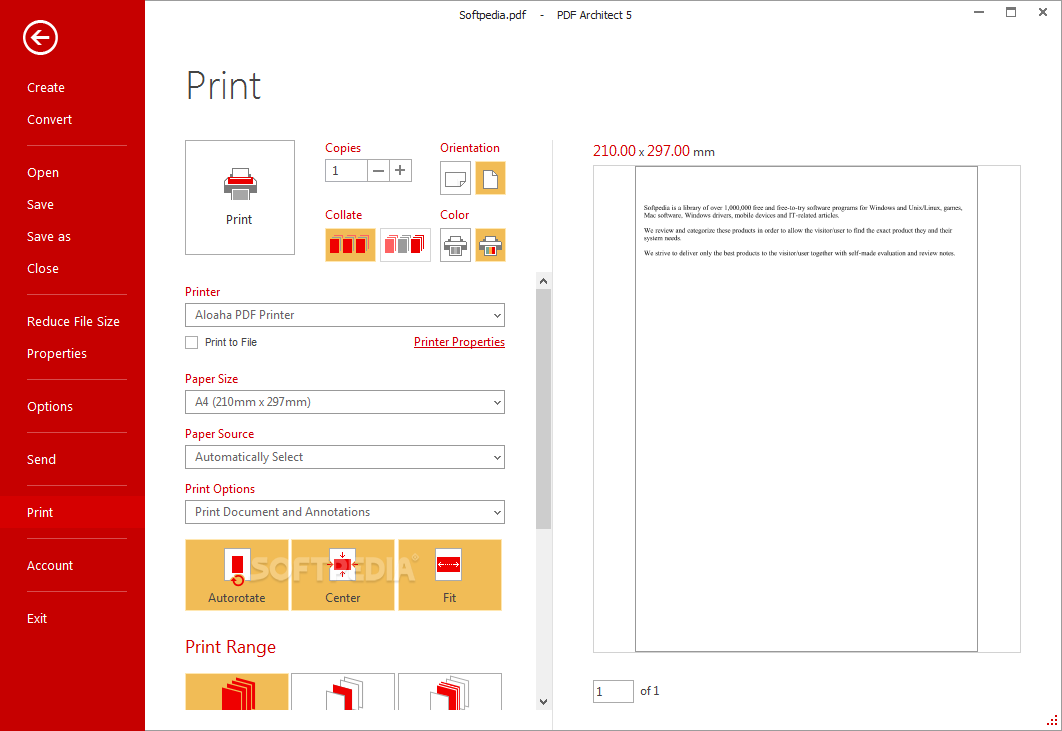Screen dimensions: 1062x731
Task: Toggle the Fit option
Action: tap(450, 575)
